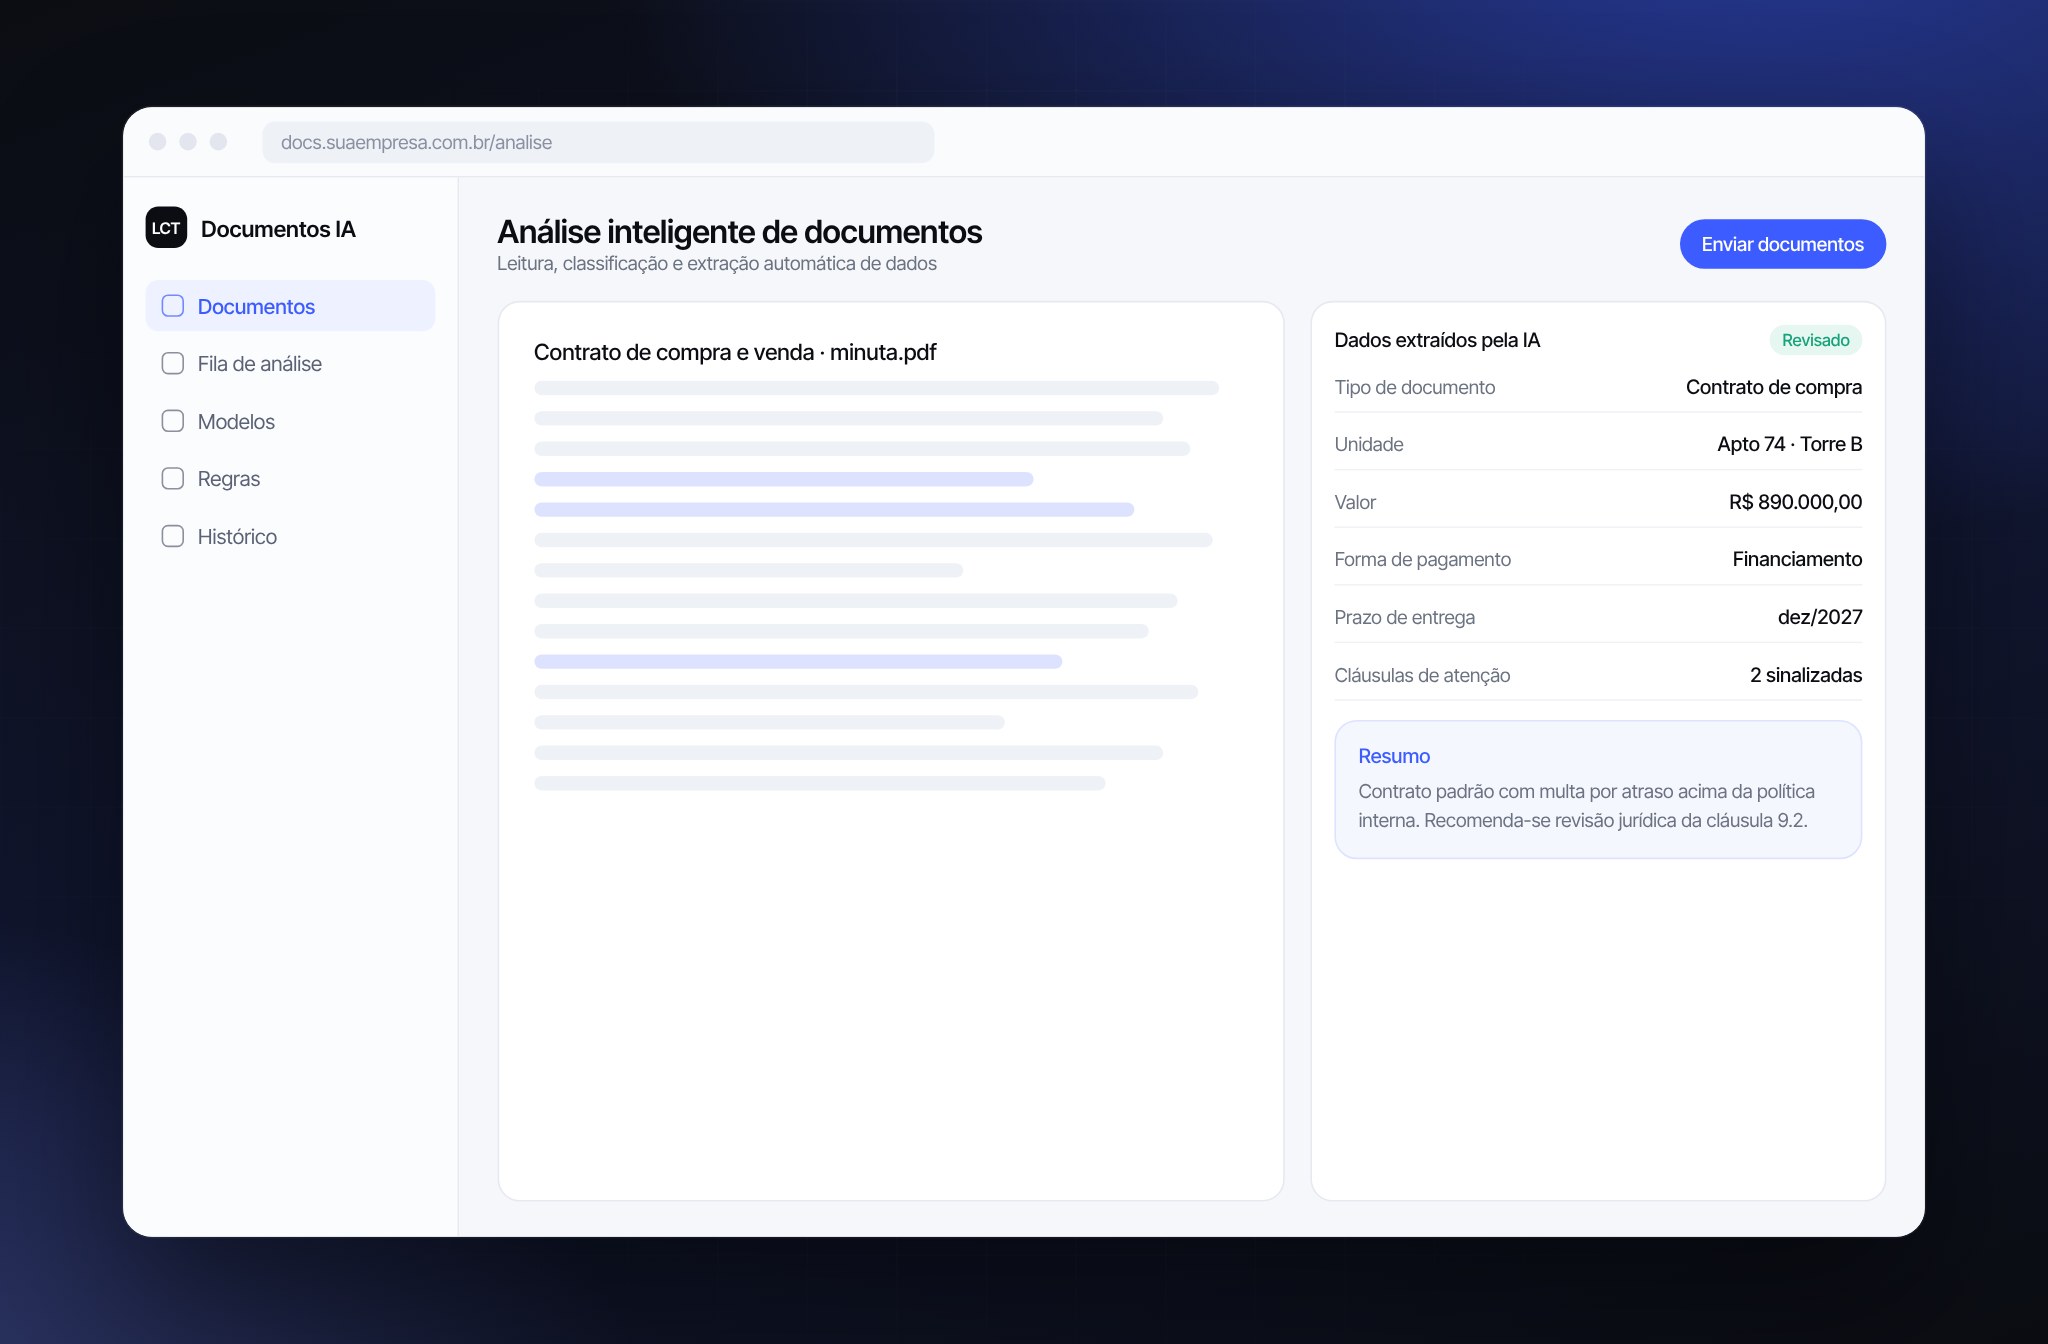This screenshot has height=1344, width=2048.
Task: Select the Financiamento value
Action: pyautogui.click(x=1797, y=559)
